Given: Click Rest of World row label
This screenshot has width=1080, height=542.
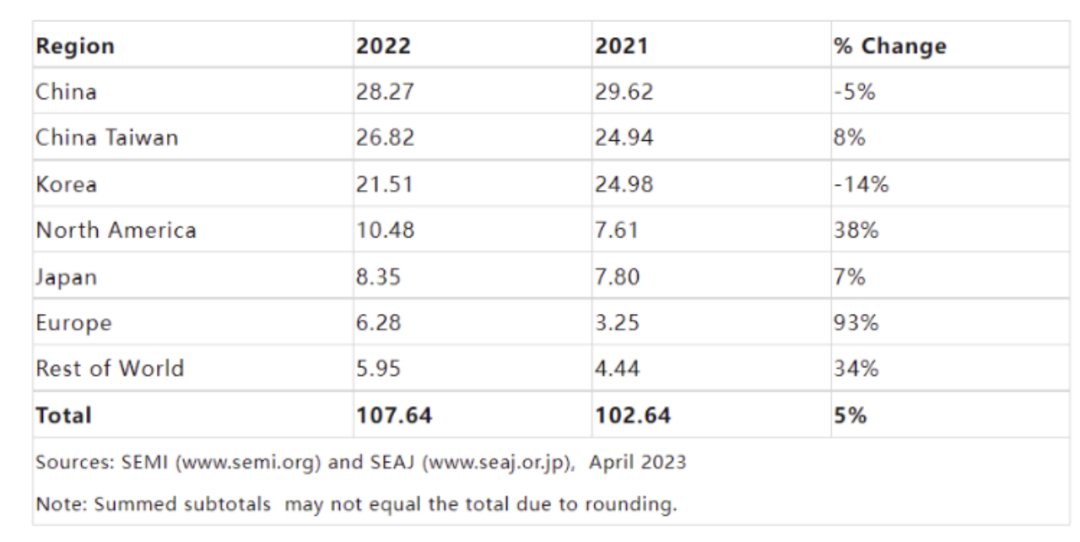Looking at the screenshot, I should click(110, 368).
